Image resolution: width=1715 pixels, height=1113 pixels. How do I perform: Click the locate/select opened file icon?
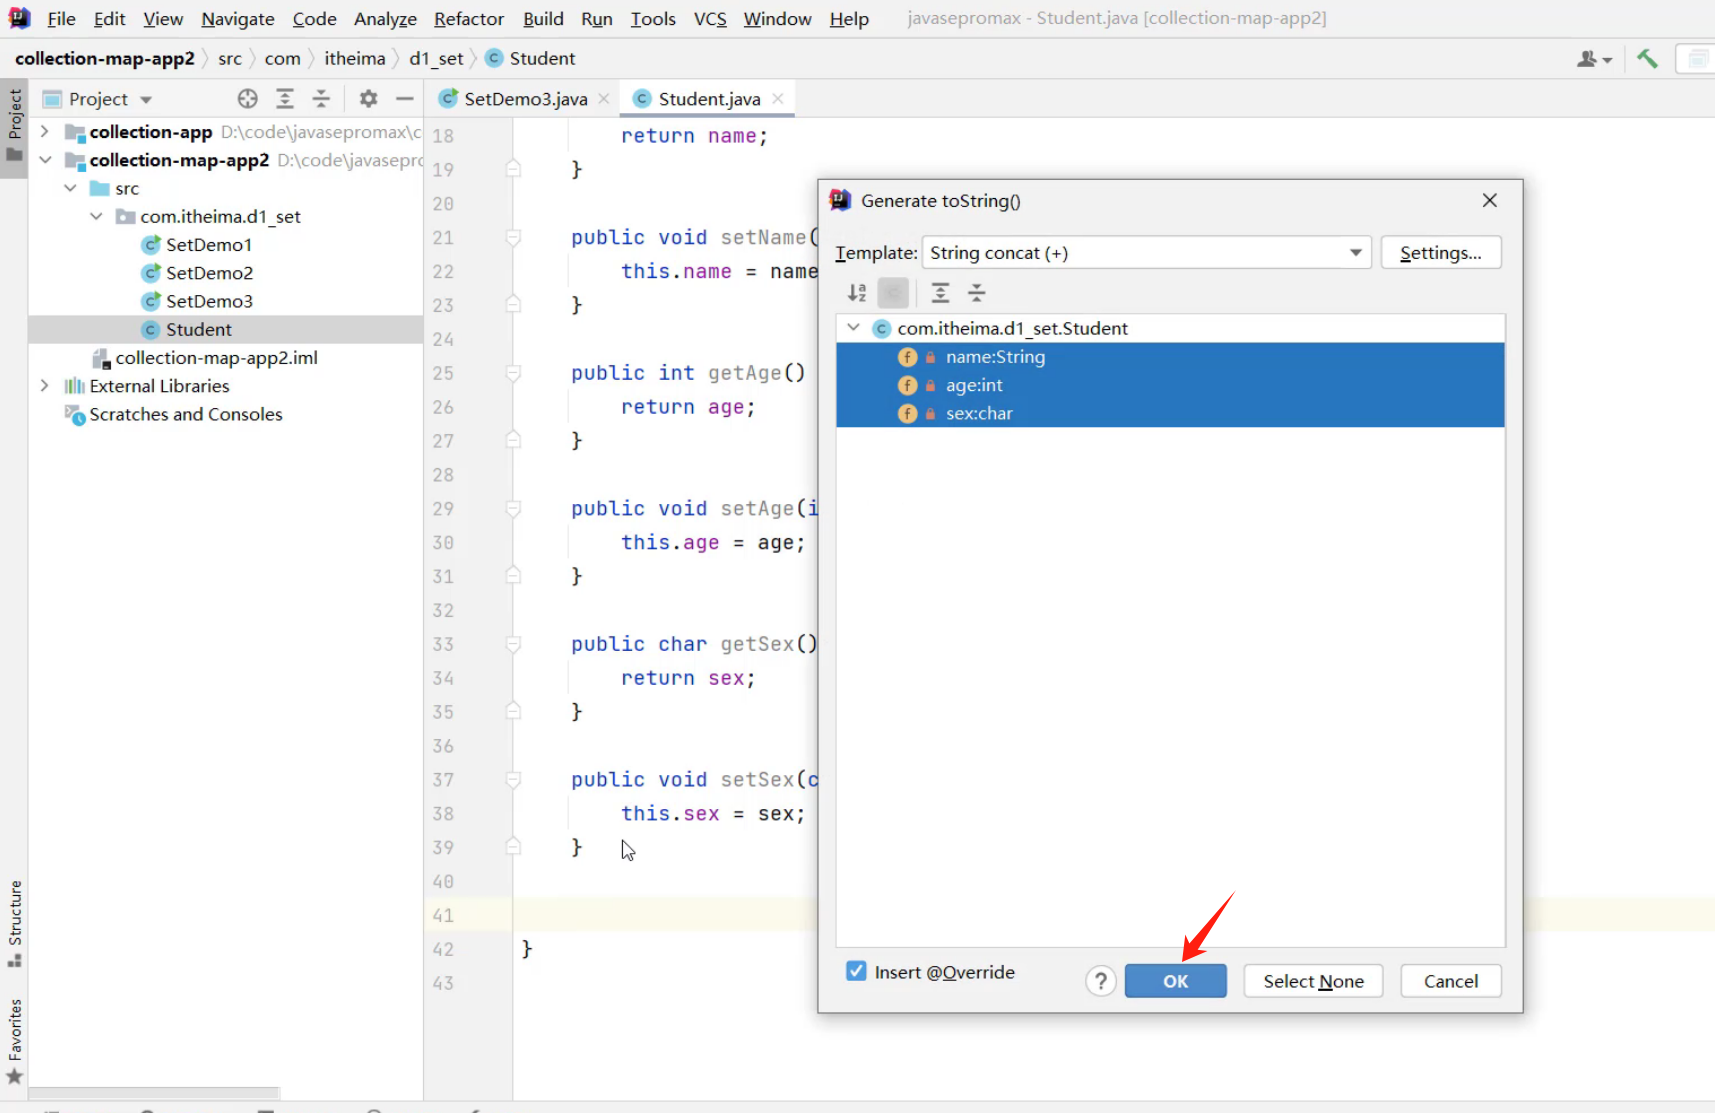(x=248, y=98)
